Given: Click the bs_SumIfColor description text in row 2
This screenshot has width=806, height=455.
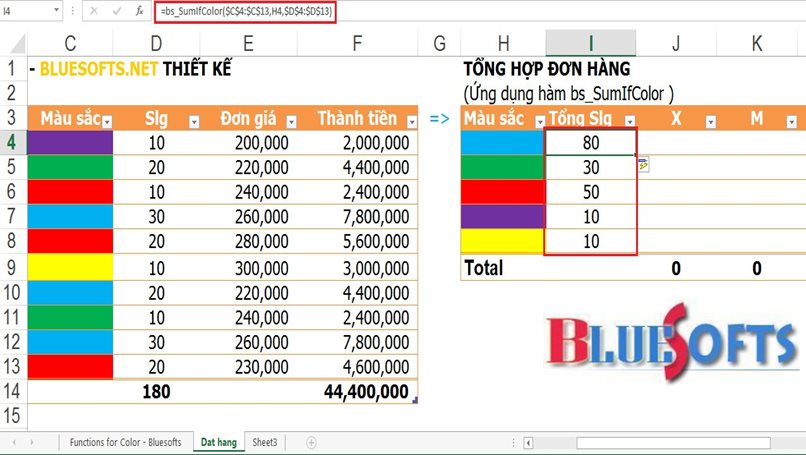Looking at the screenshot, I should click(x=568, y=94).
